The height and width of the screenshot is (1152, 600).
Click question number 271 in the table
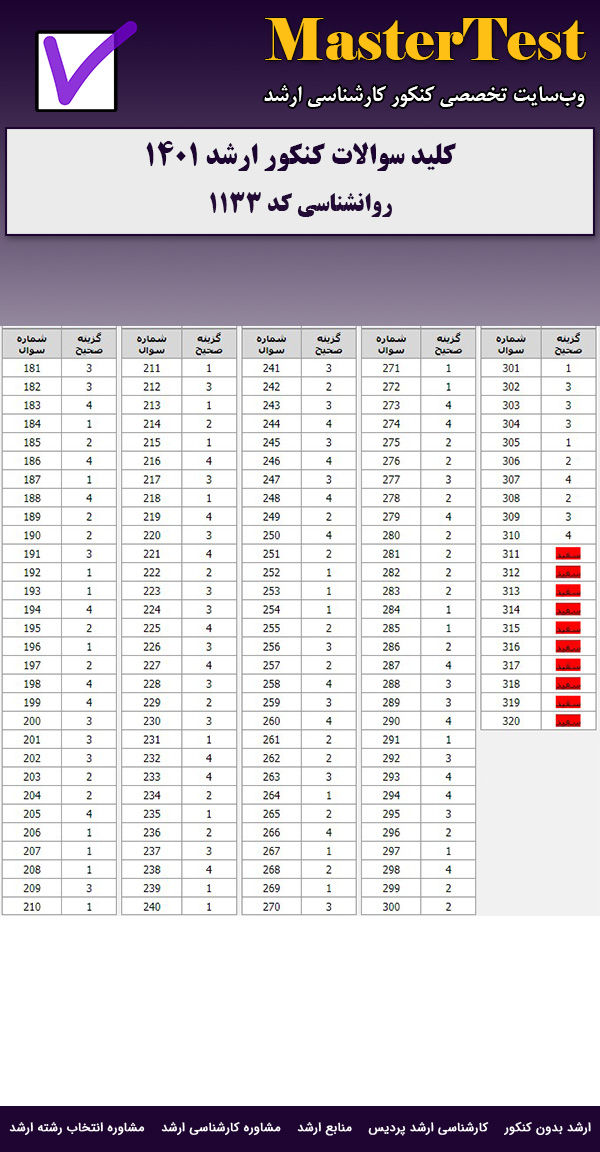[391, 368]
